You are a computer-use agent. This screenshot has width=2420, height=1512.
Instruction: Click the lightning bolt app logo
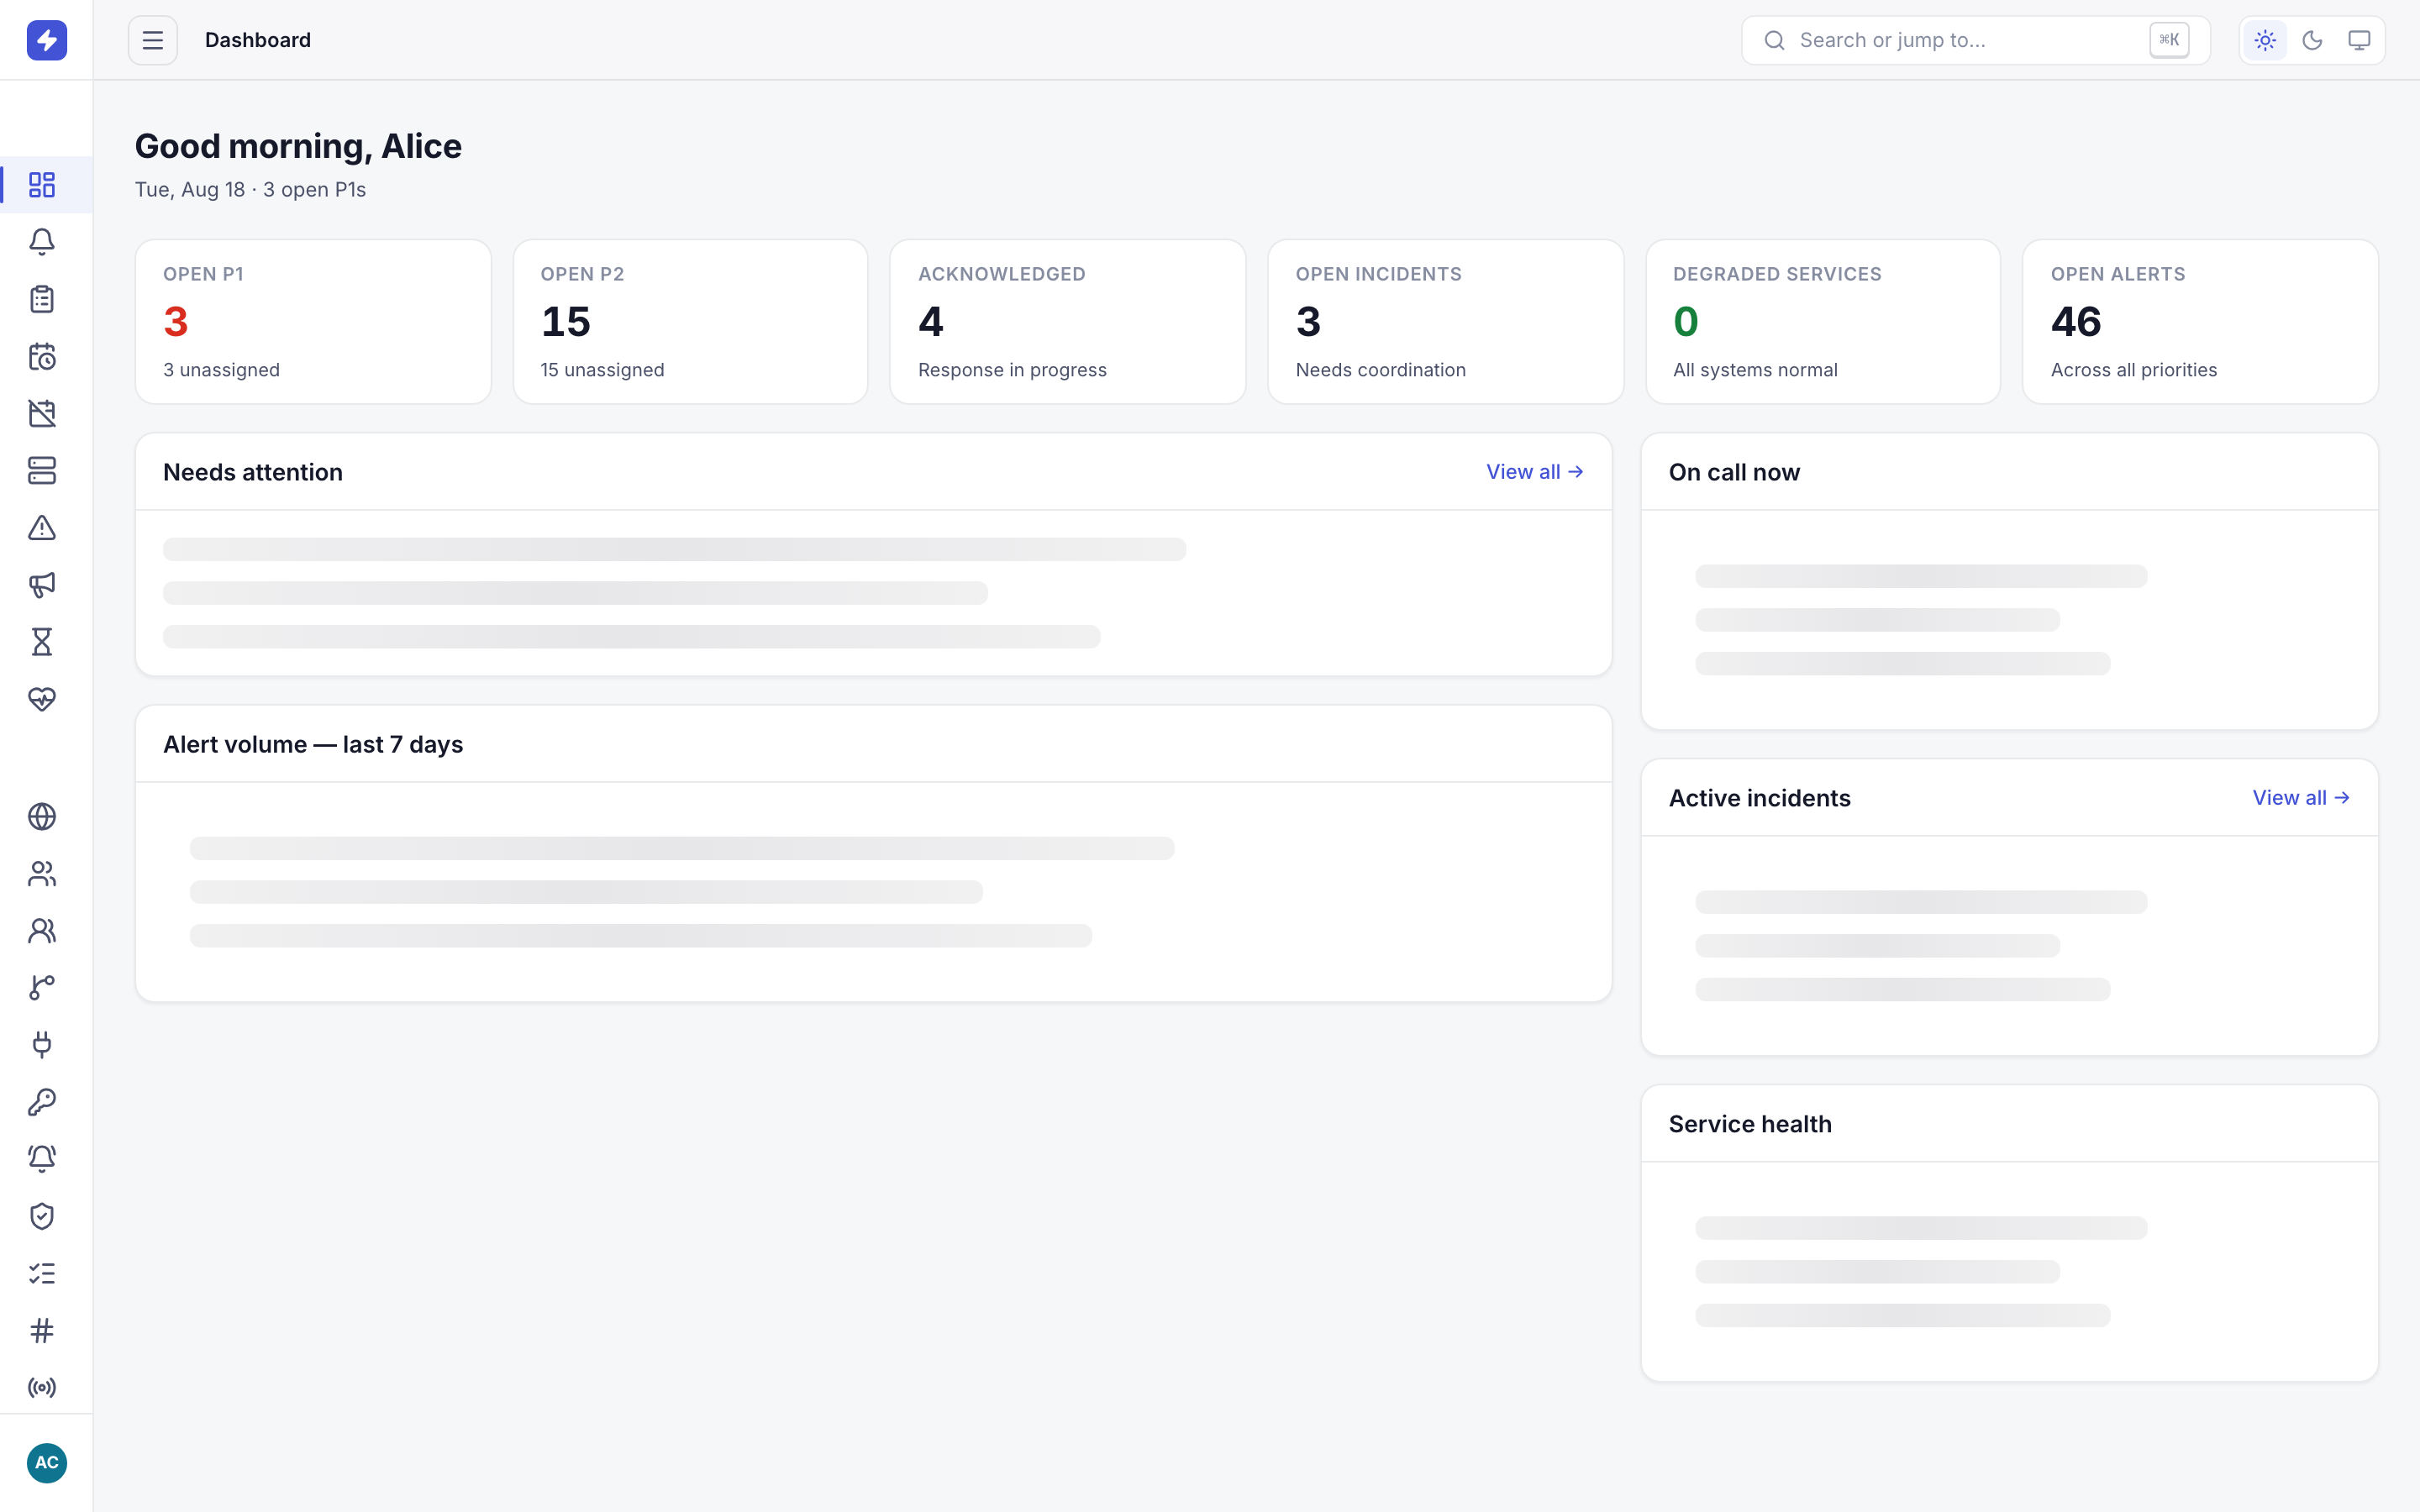pos(46,40)
